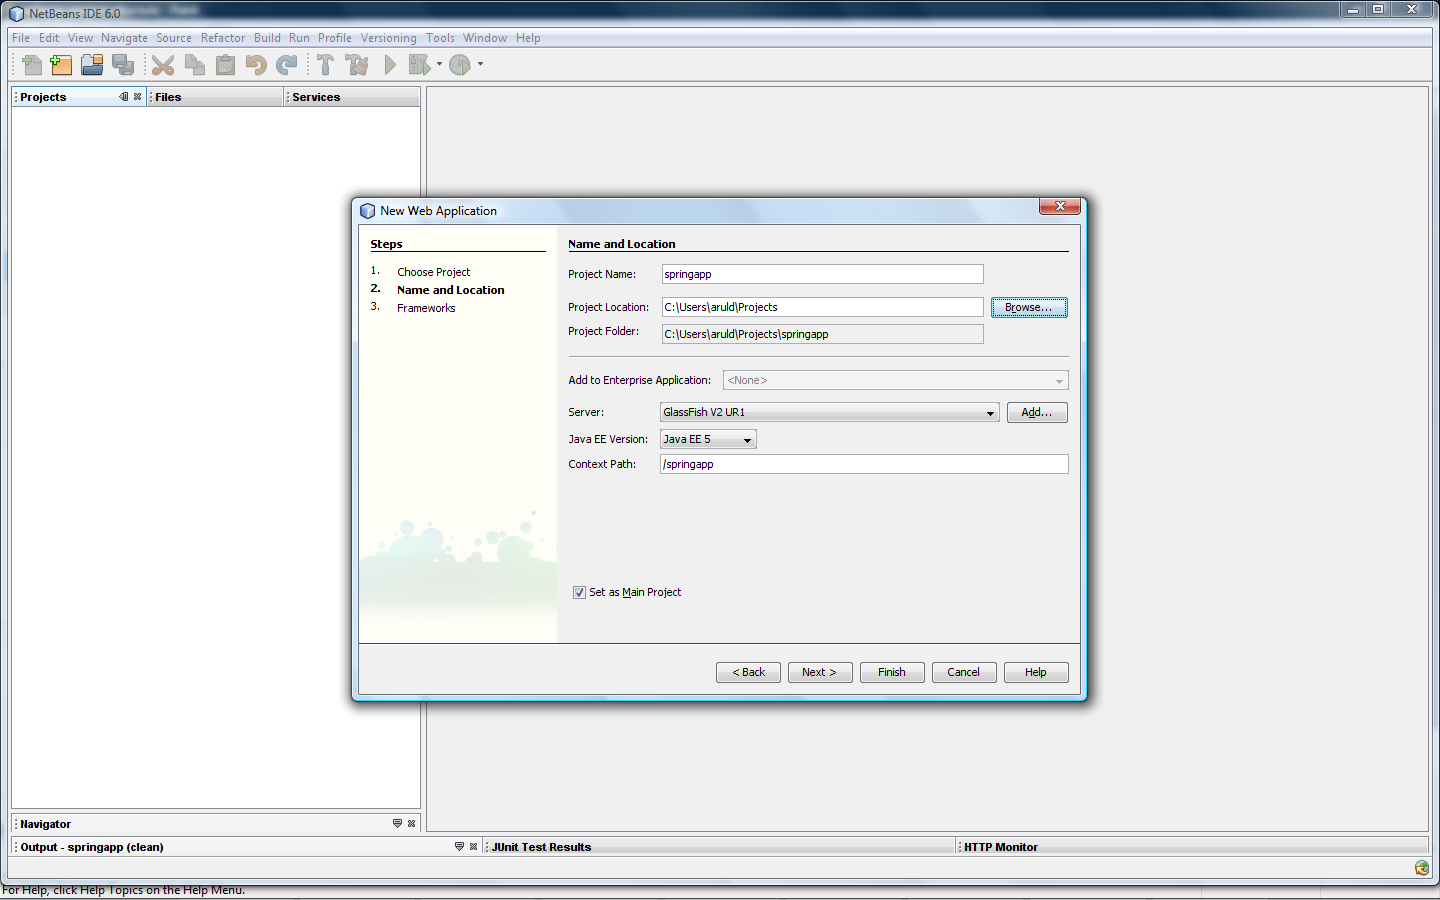Open the Add to Enterprise Application dropdown

(895, 380)
